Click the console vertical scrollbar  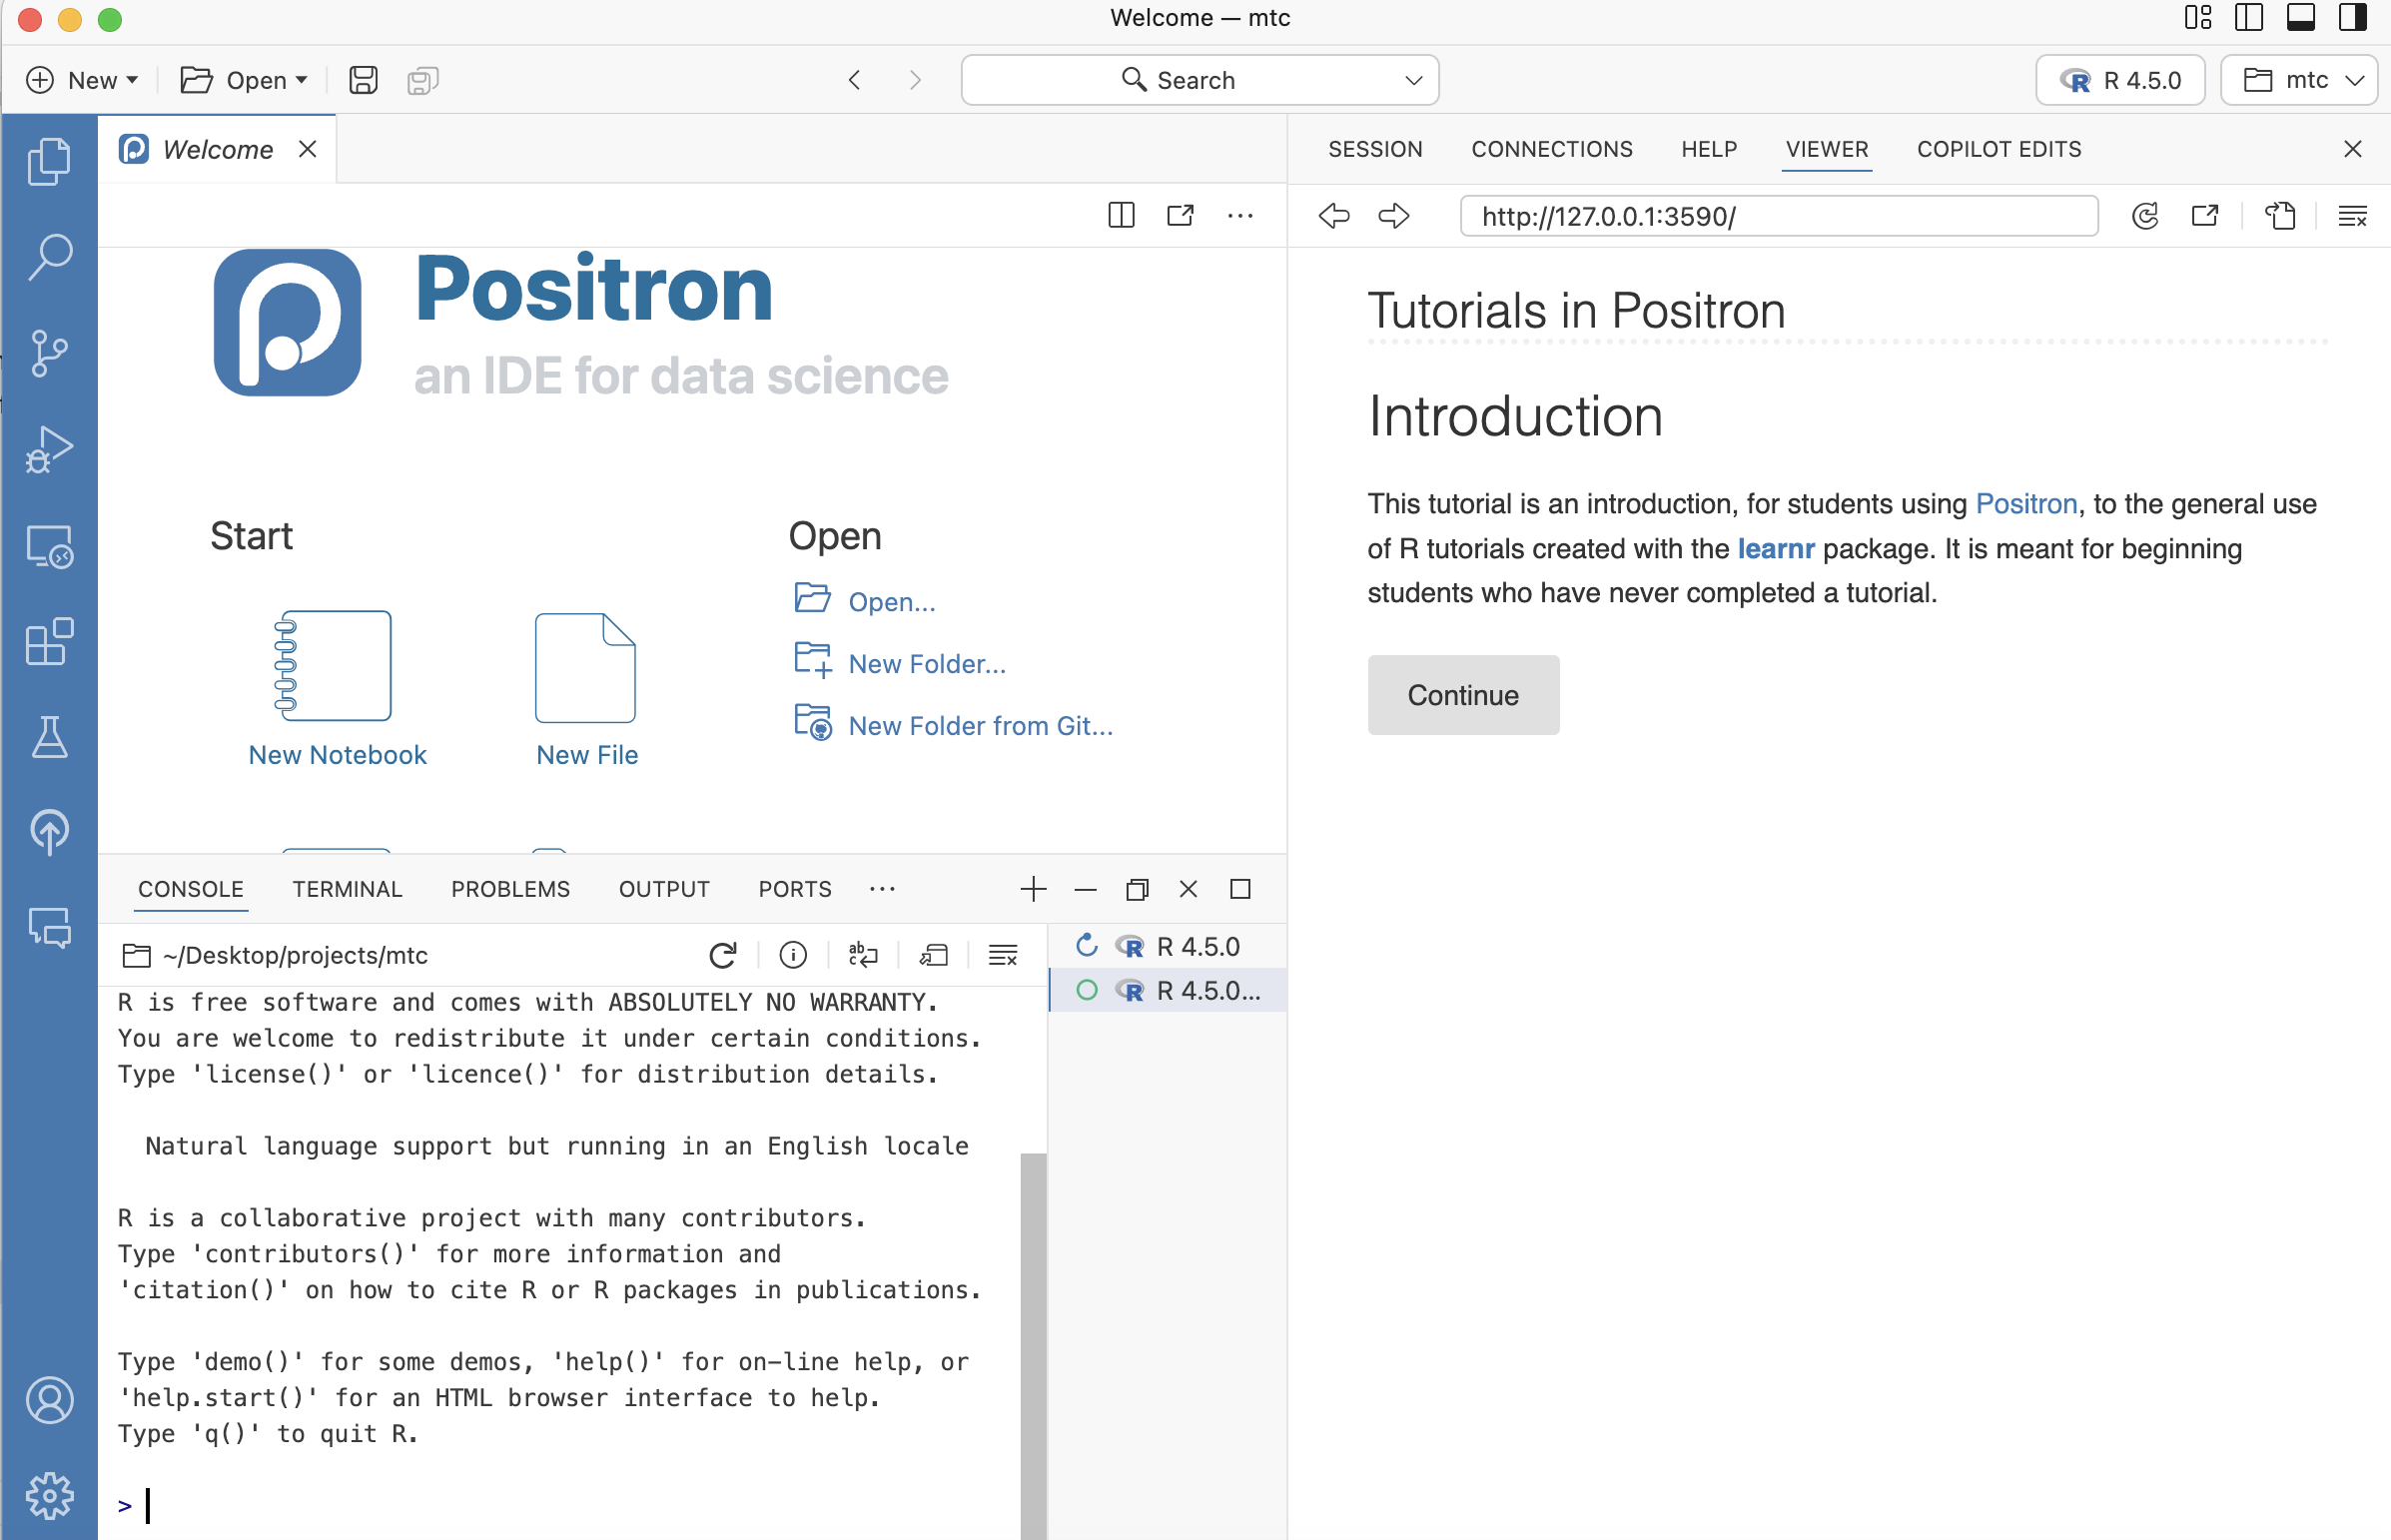[1033, 1345]
